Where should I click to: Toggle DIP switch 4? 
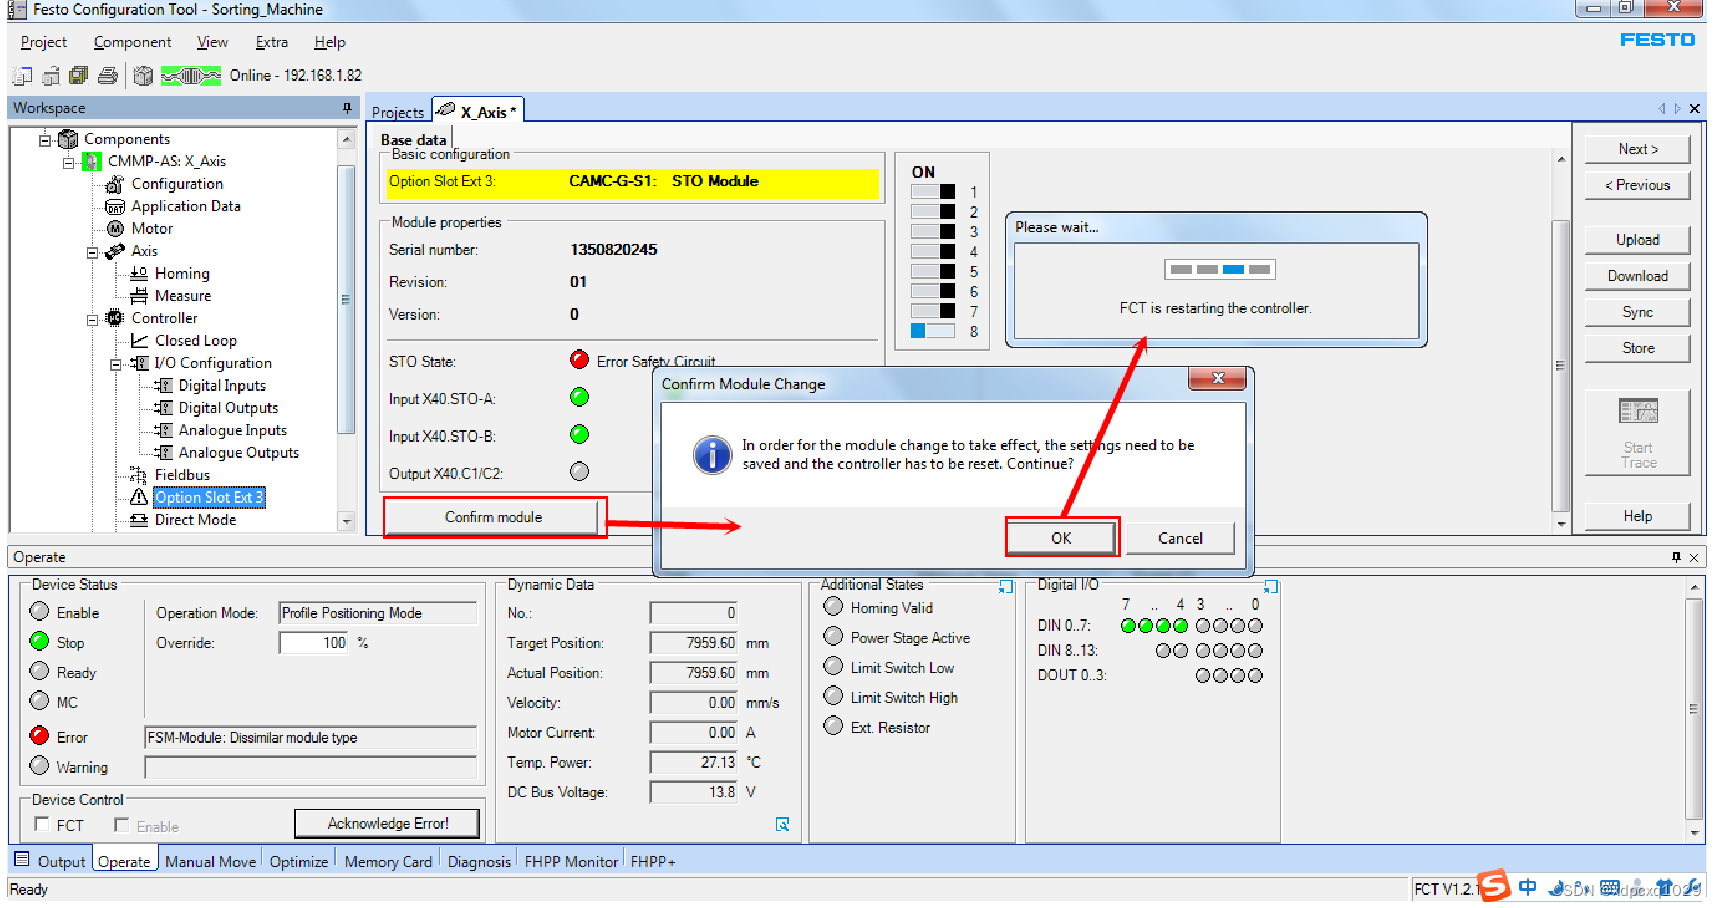[933, 251]
